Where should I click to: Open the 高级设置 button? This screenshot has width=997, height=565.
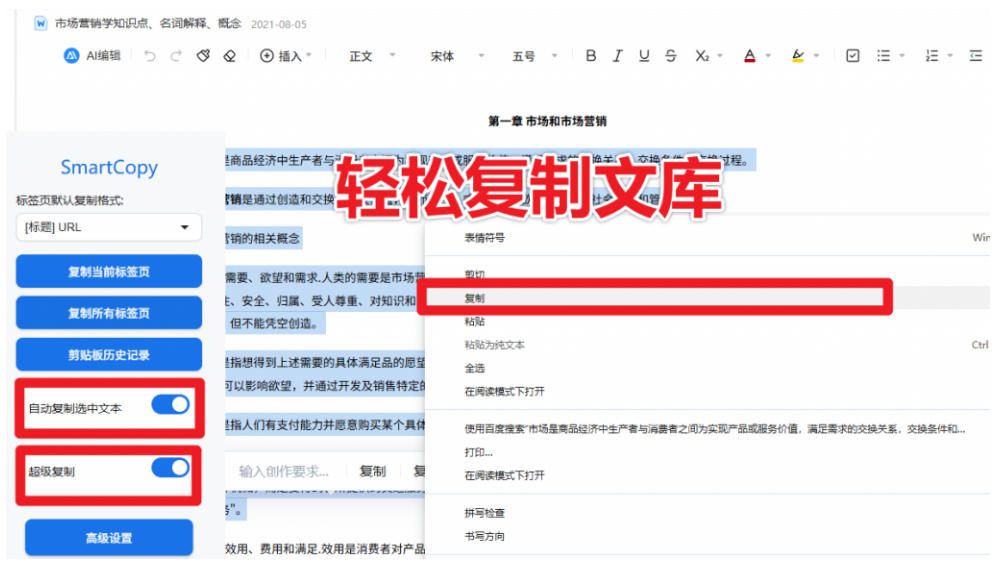(109, 538)
